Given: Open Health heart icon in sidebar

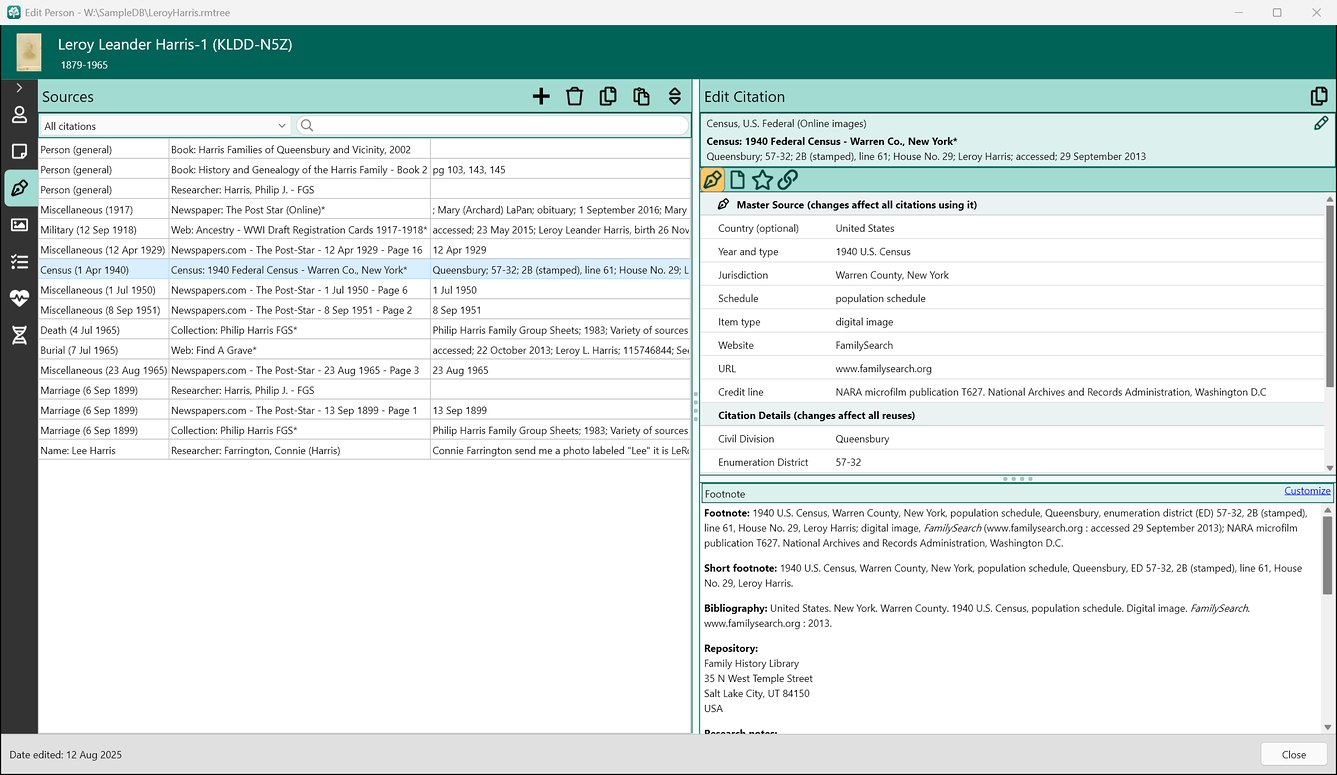Looking at the screenshot, I should pos(19,298).
